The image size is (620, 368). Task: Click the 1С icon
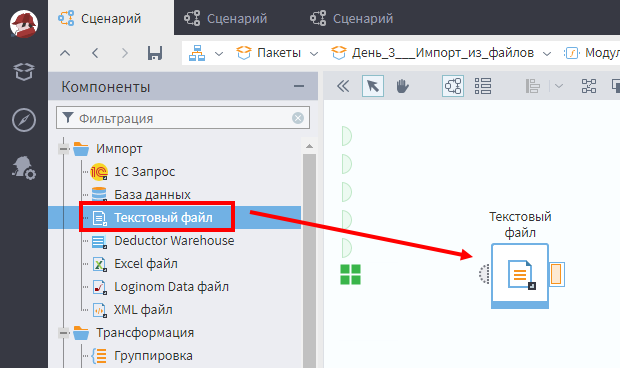point(99,172)
